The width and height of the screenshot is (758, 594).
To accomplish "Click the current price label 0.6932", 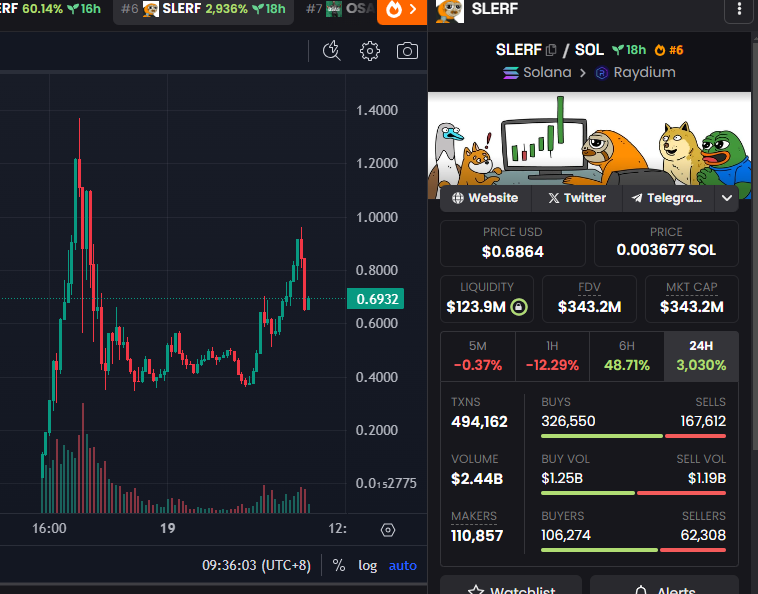I will pyautogui.click(x=376, y=299).
